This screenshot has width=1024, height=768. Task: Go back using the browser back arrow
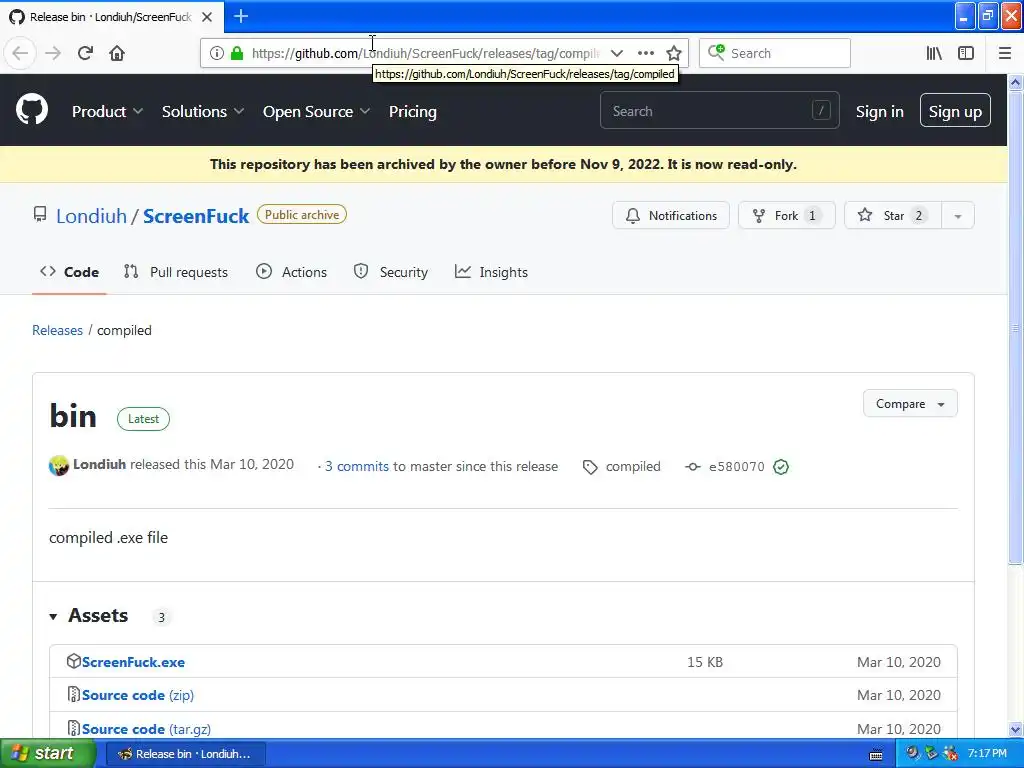pyautogui.click(x=20, y=53)
